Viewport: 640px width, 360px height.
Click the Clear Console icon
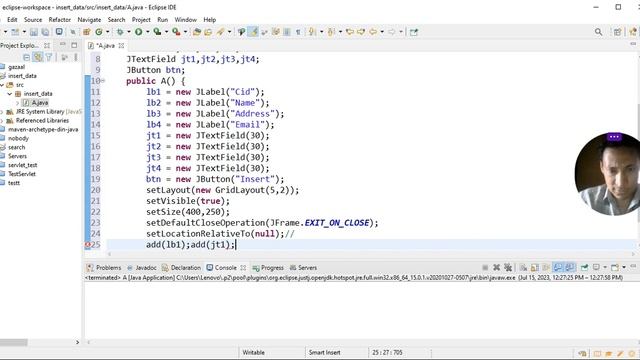click(523, 267)
